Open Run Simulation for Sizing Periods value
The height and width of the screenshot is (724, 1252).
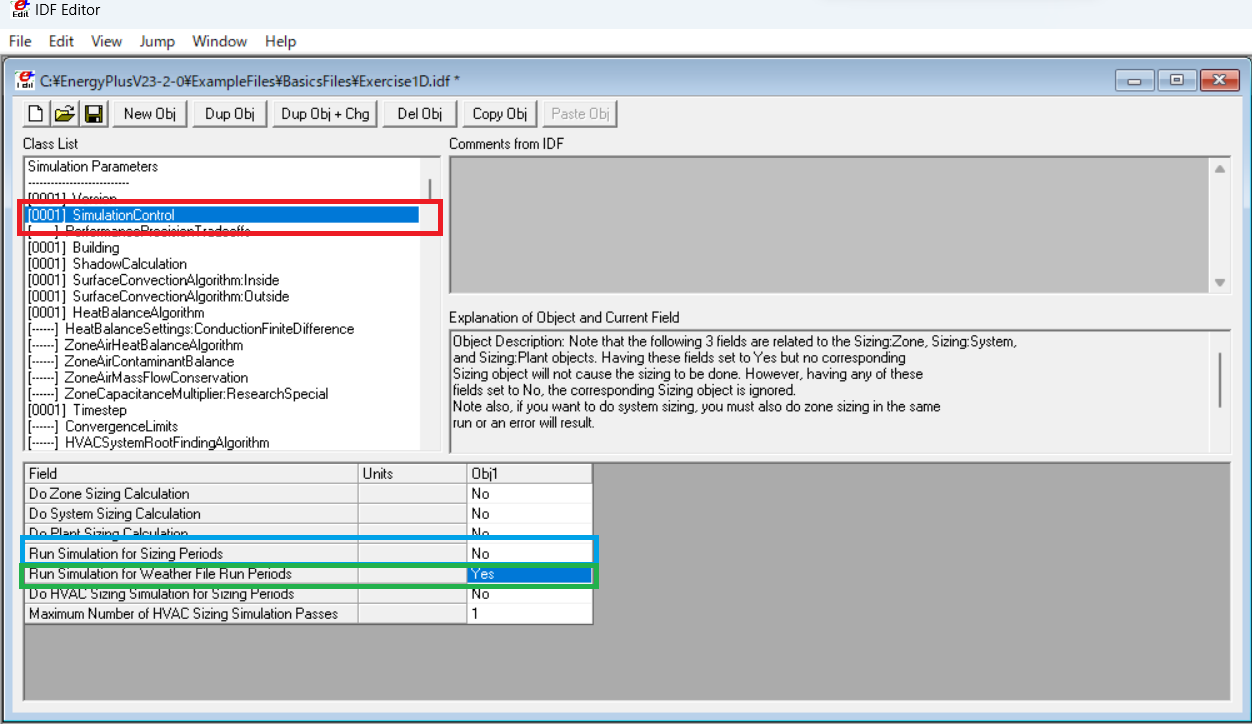tap(529, 554)
